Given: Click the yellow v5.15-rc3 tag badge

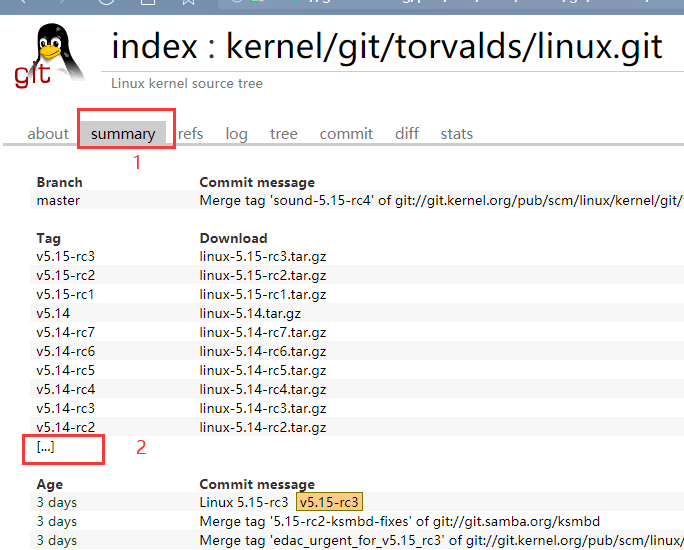Looking at the screenshot, I should 330,502.
